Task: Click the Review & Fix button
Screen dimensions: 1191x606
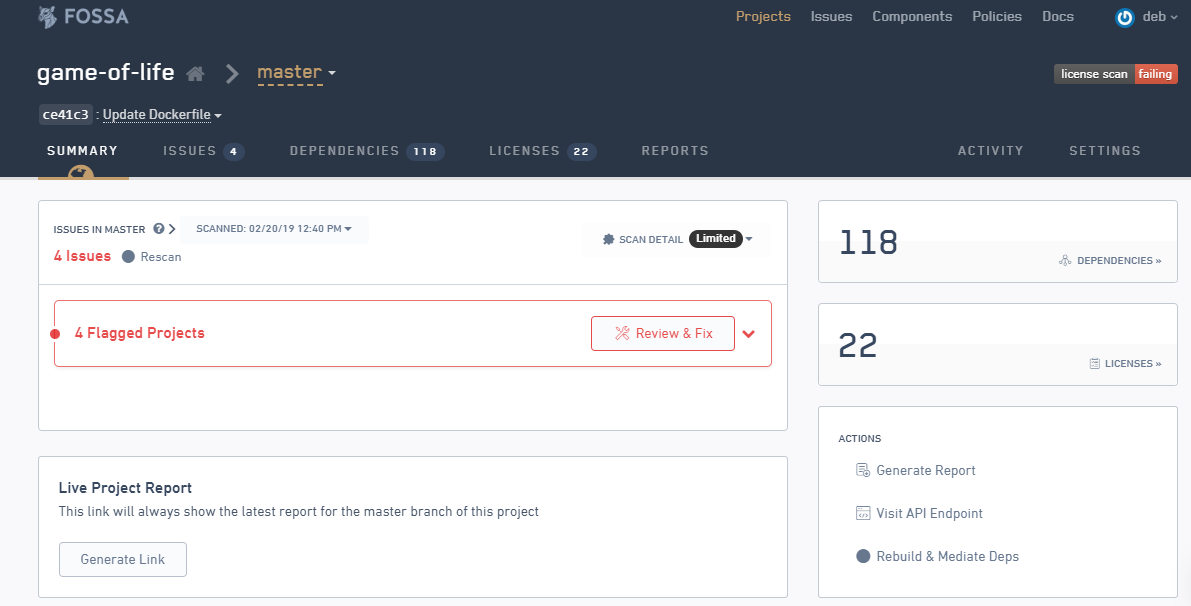Action: click(x=663, y=333)
